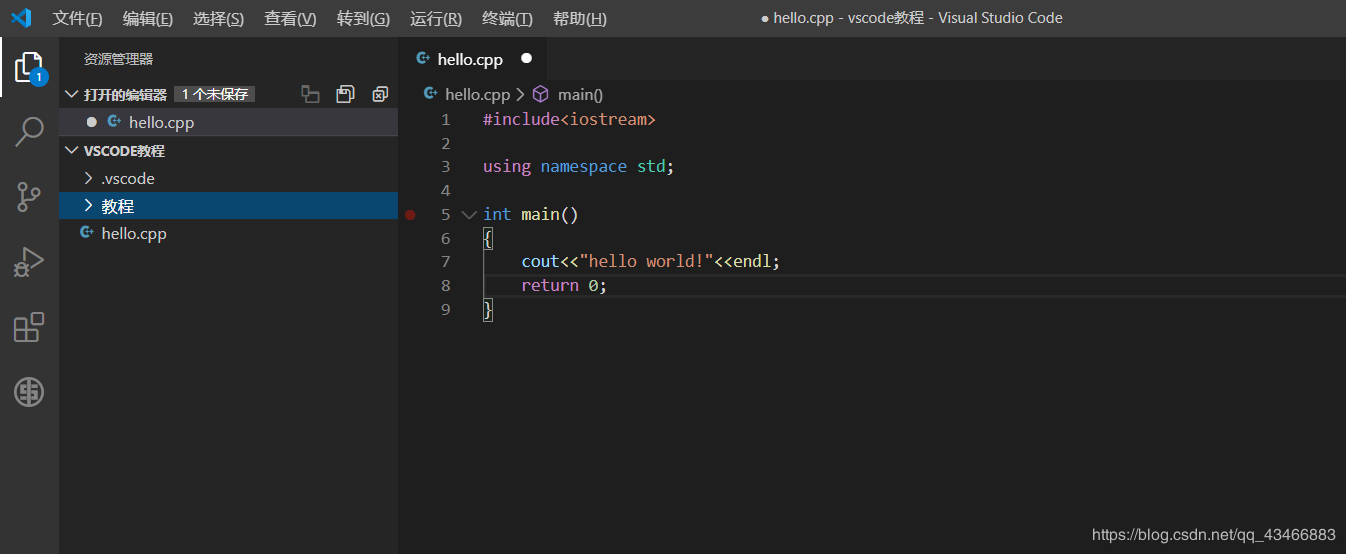Open the Extensions view
The height and width of the screenshot is (554, 1346).
click(x=29, y=327)
